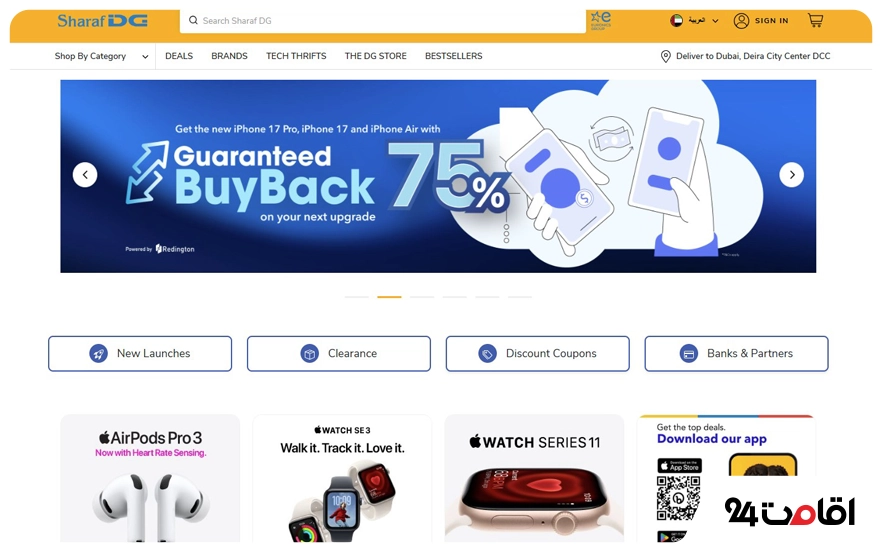Open the shopping cart icon
This screenshot has height=552, width=882.
(x=815, y=21)
